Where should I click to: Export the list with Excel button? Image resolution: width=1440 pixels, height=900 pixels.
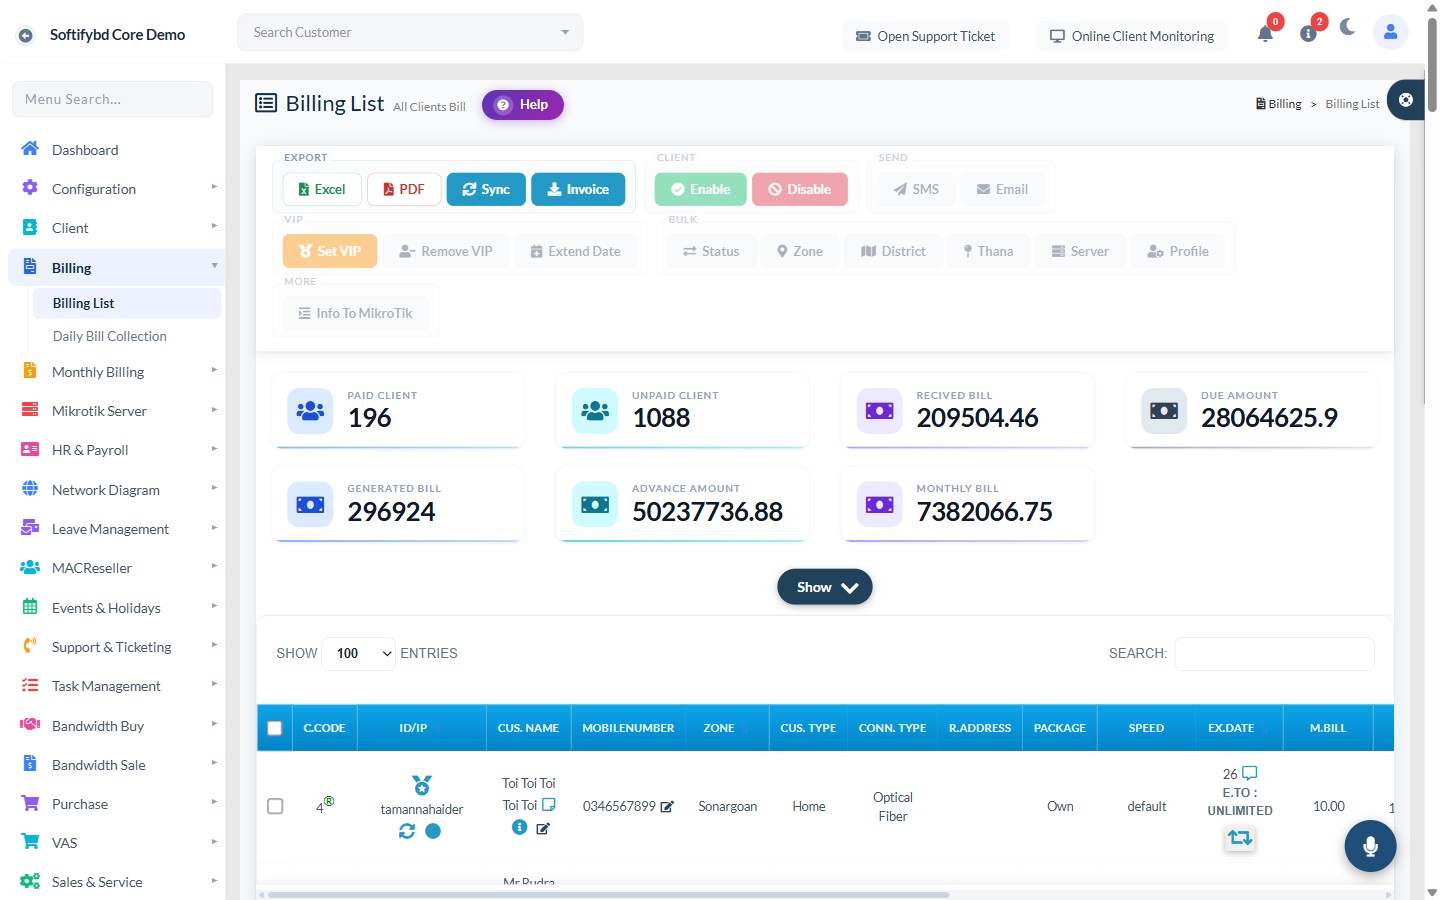click(x=322, y=189)
